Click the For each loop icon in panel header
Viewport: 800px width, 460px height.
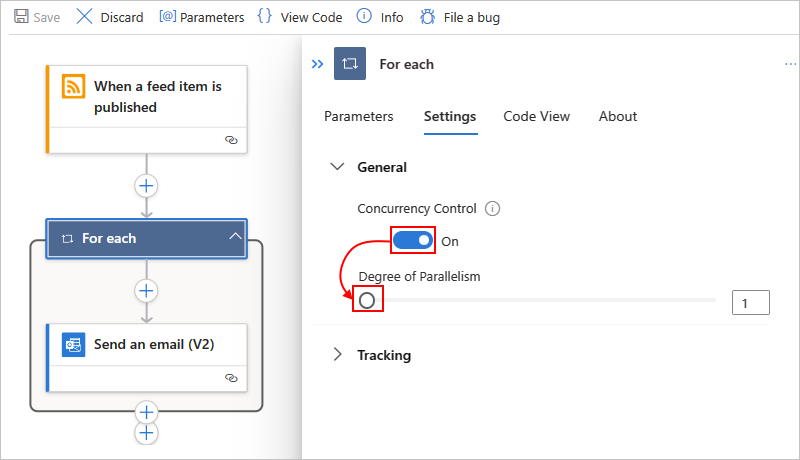click(350, 64)
